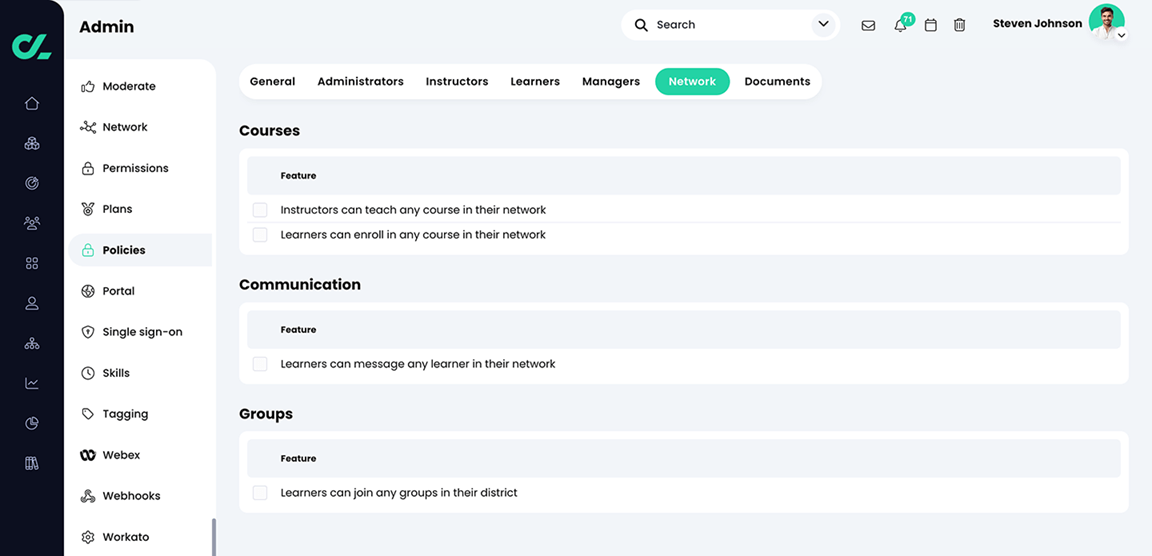Click the Plans medal icon

tap(88, 209)
